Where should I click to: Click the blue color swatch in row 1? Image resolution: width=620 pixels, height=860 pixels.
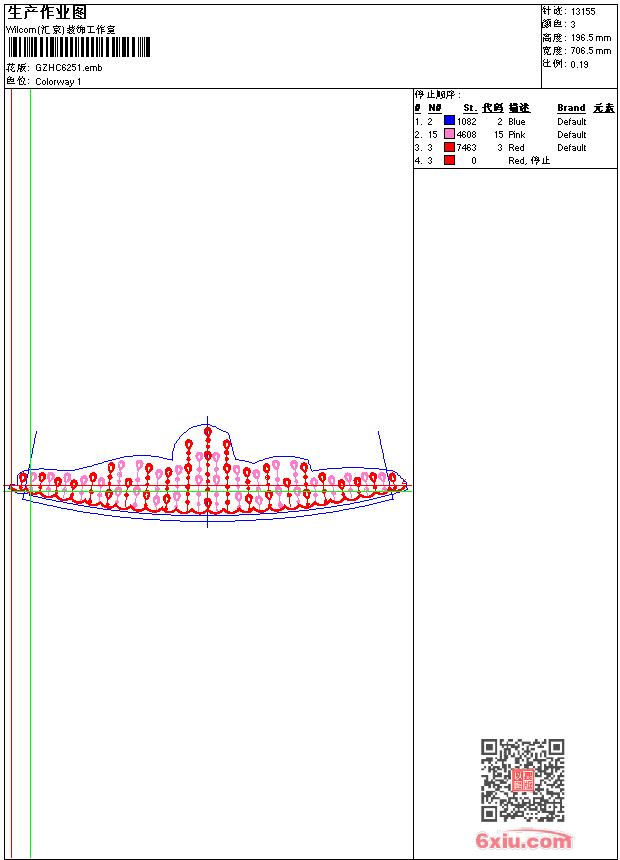(449, 121)
